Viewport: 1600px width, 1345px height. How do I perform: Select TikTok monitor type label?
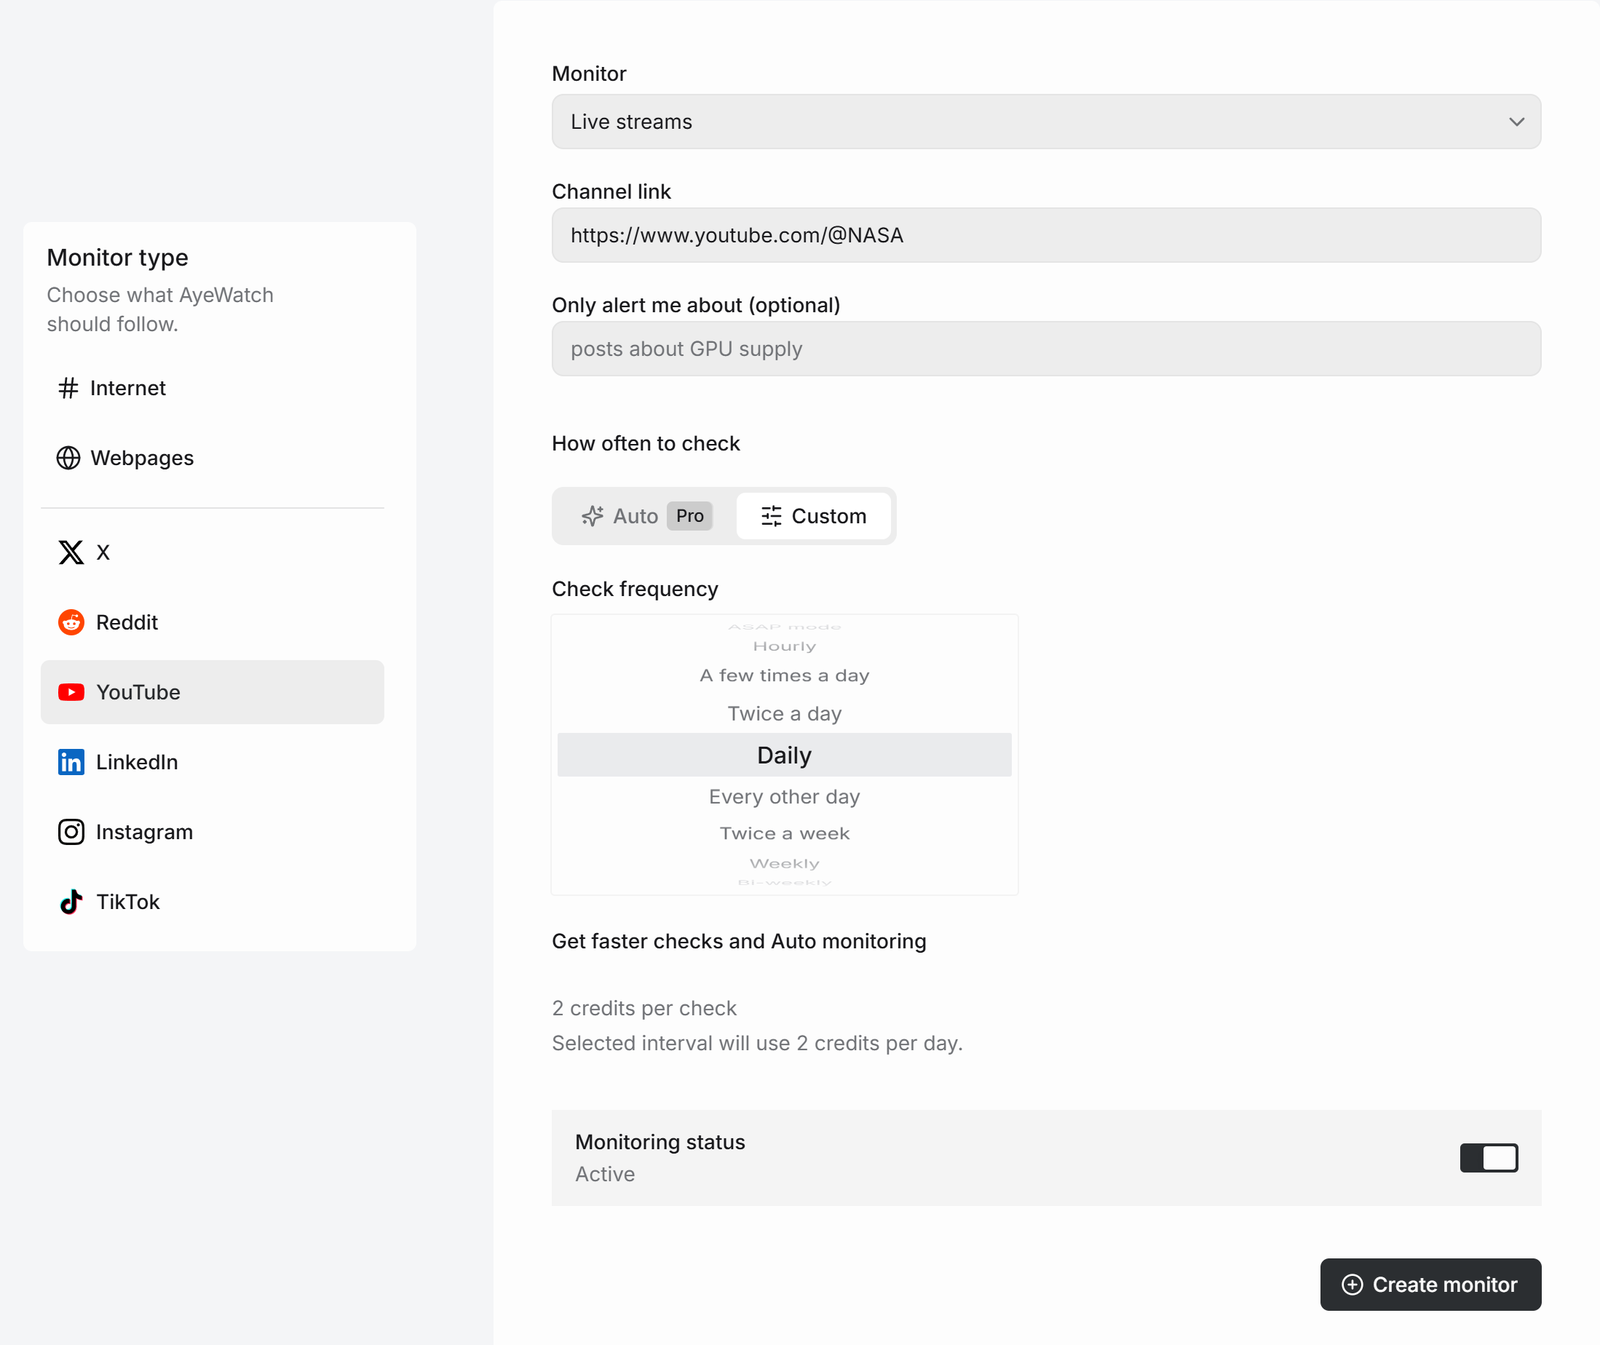[128, 902]
